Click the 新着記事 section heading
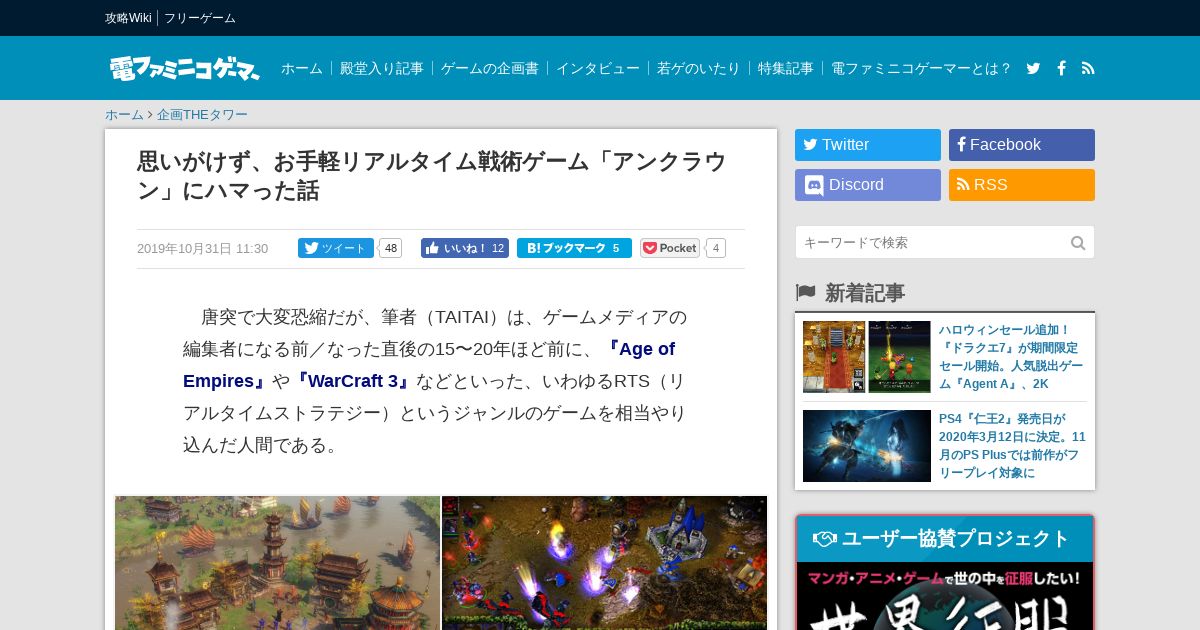The height and width of the screenshot is (630, 1200). click(864, 293)
